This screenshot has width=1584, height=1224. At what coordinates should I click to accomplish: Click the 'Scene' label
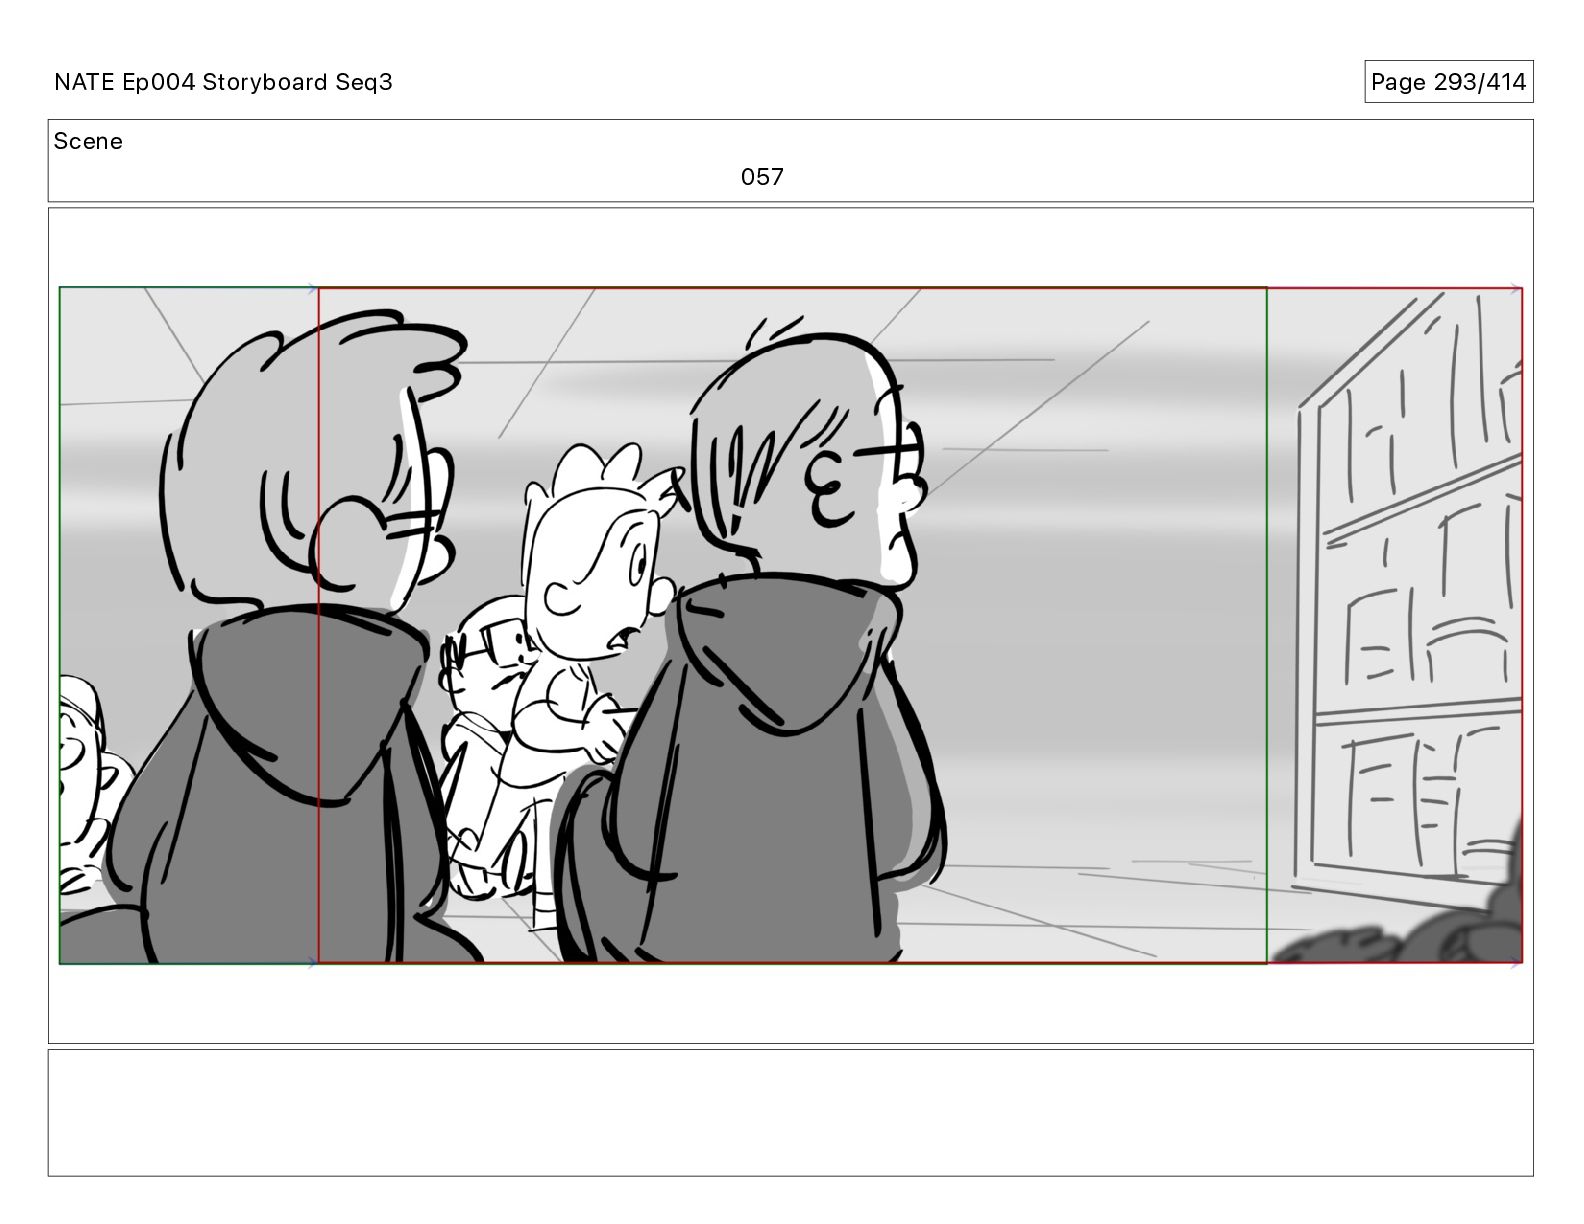click(x=88, y=142)
